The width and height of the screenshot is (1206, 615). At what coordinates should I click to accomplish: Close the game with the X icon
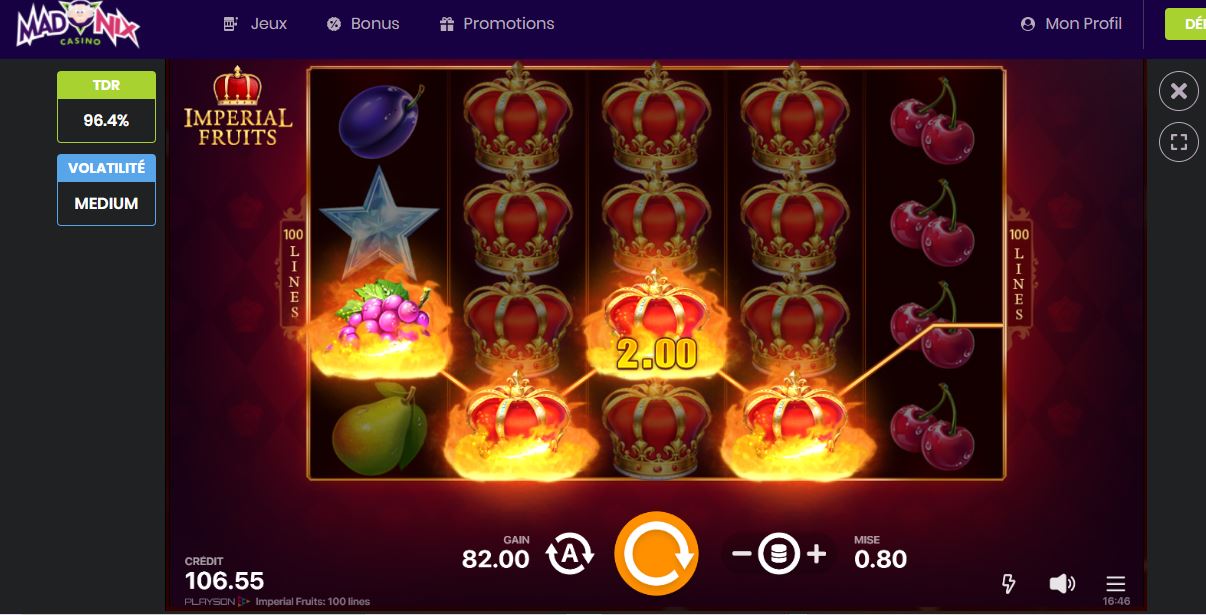1179,91
